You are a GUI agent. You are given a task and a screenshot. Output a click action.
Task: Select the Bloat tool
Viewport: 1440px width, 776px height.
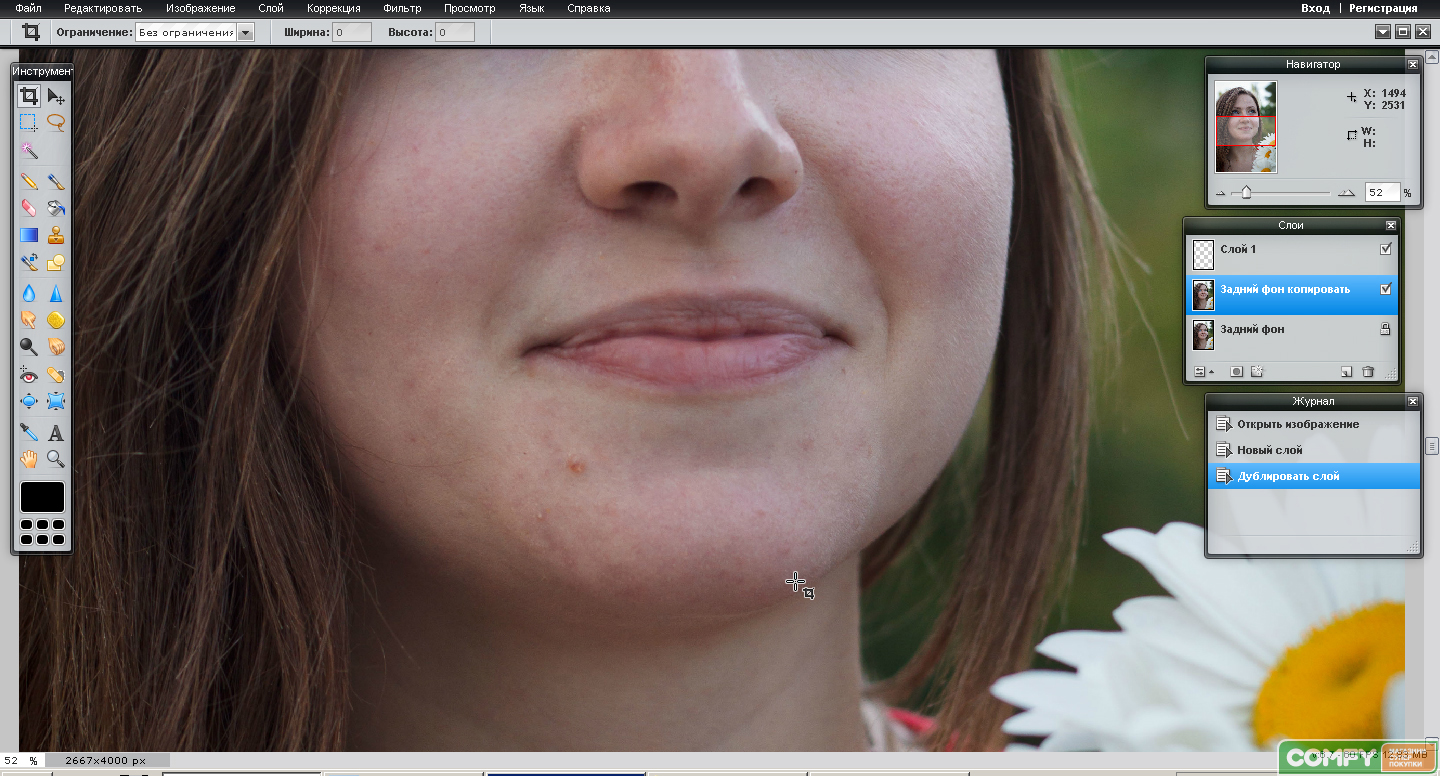tap(29, 402)
